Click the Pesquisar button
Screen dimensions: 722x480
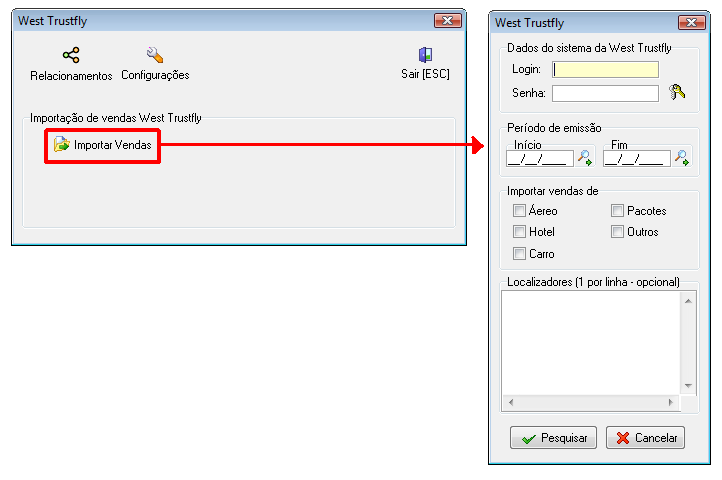553,438
